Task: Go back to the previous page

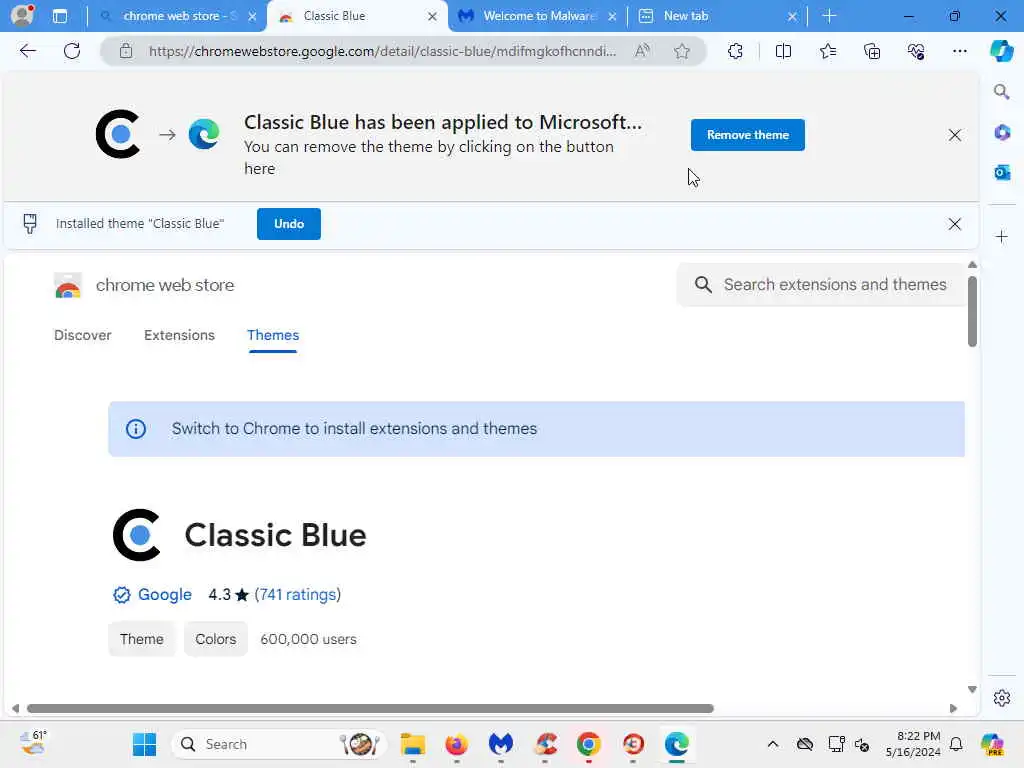Action: point(27,51)
